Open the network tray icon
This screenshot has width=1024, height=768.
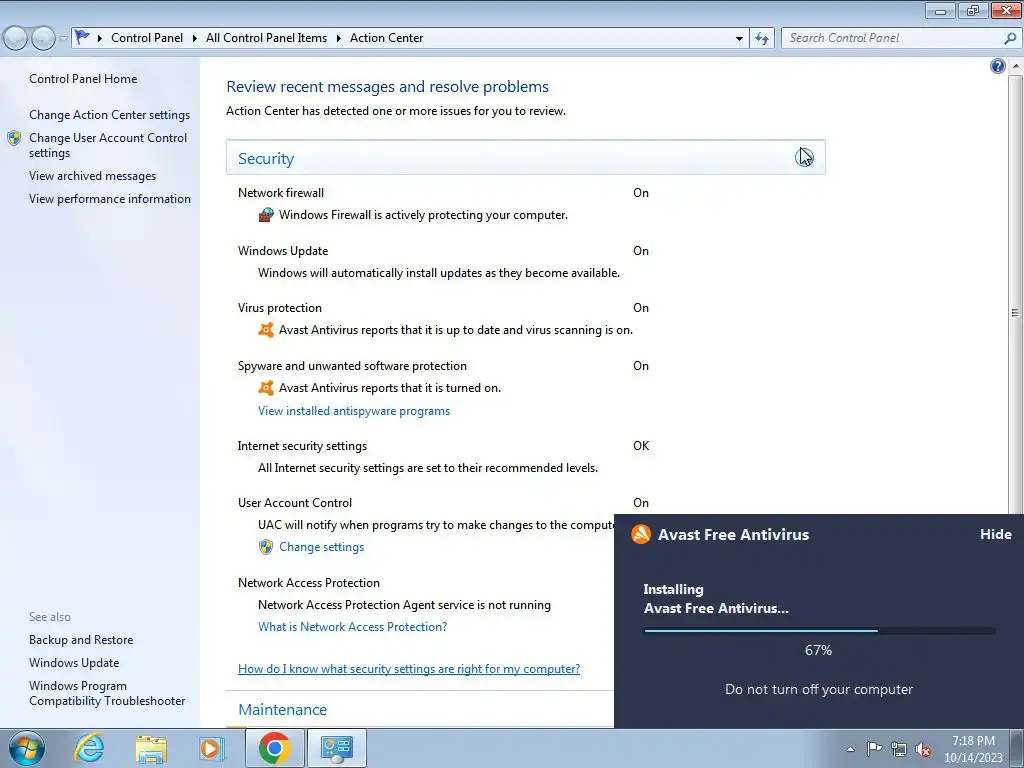(899, 749)
